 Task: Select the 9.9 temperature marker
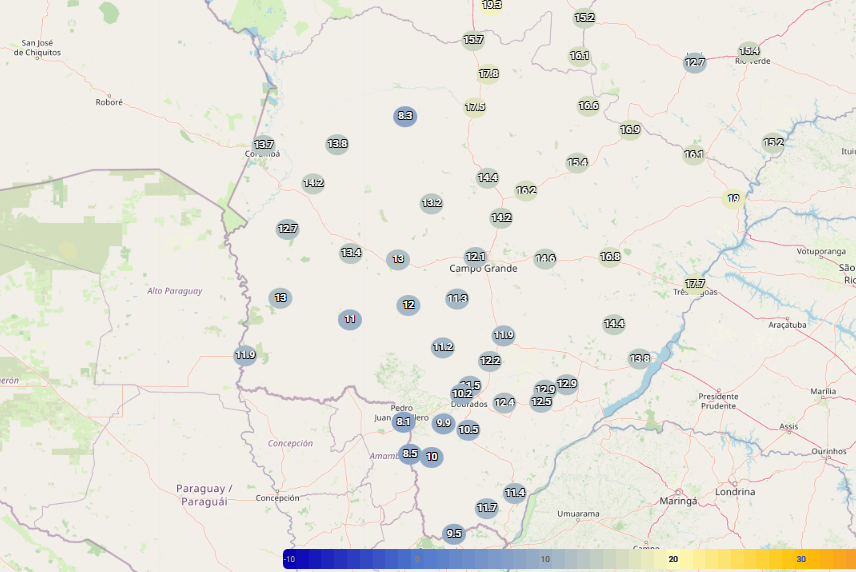[x=443, y=423]
